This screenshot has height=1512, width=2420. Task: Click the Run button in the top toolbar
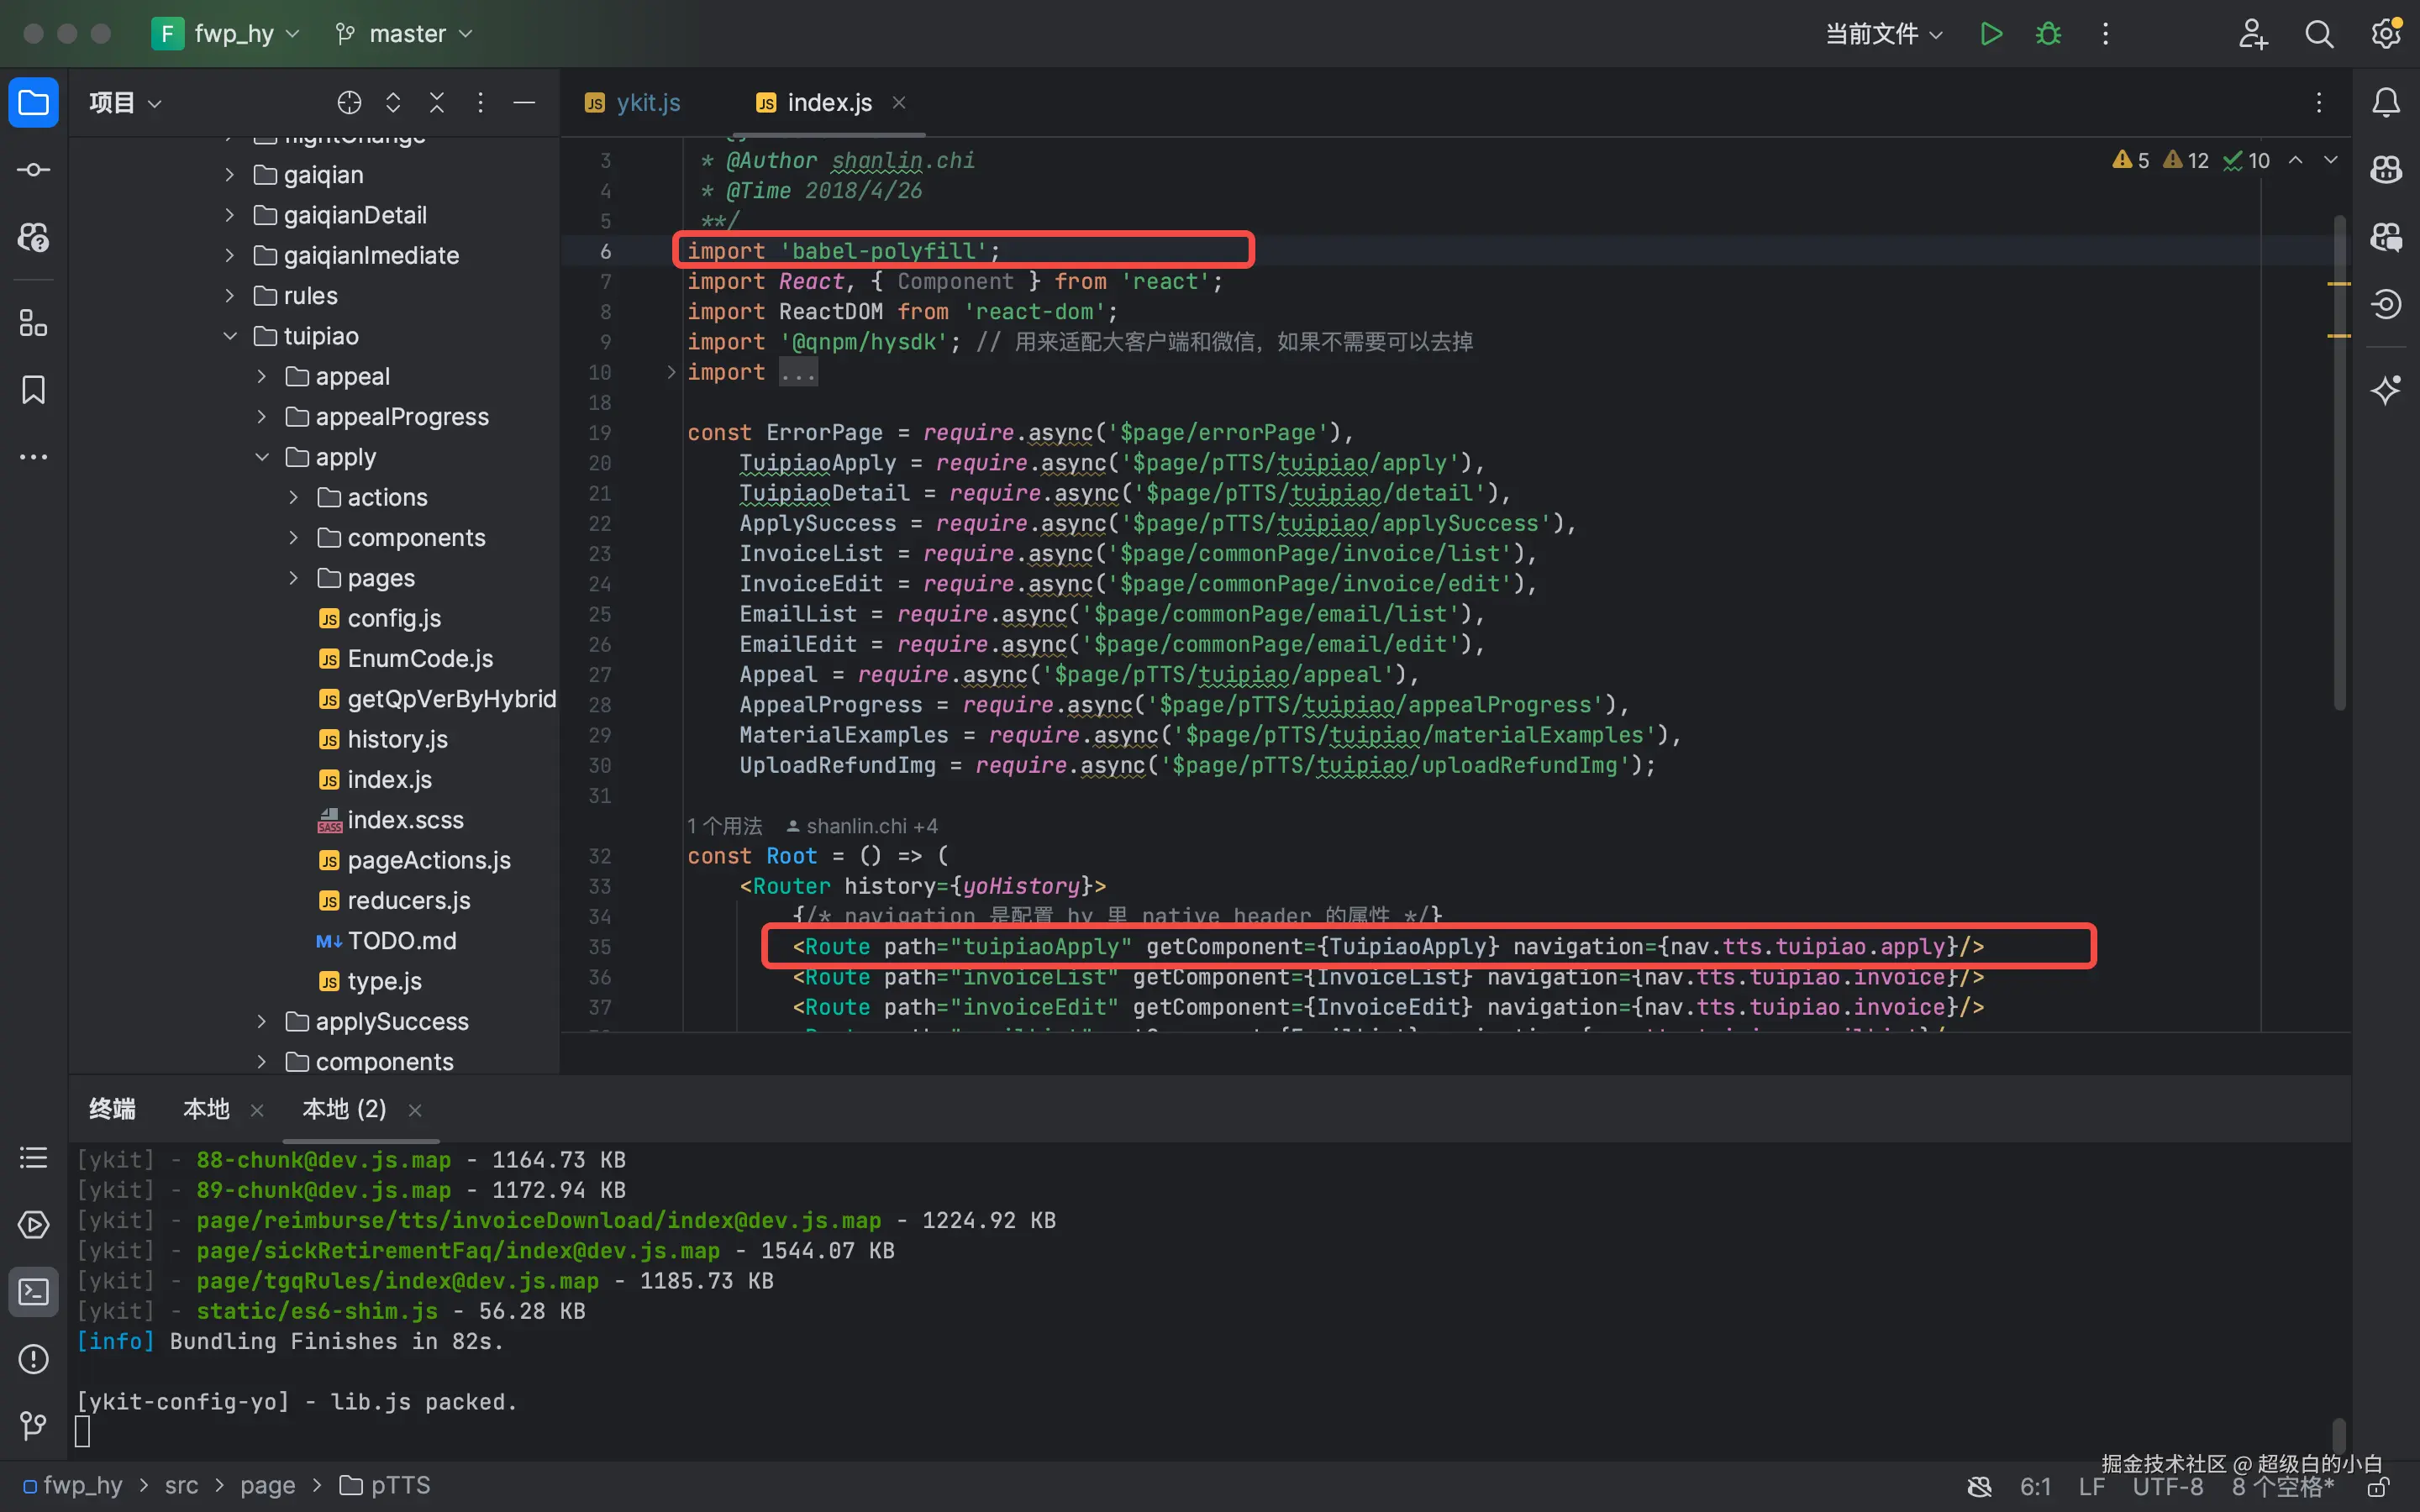click(1990, 34)
